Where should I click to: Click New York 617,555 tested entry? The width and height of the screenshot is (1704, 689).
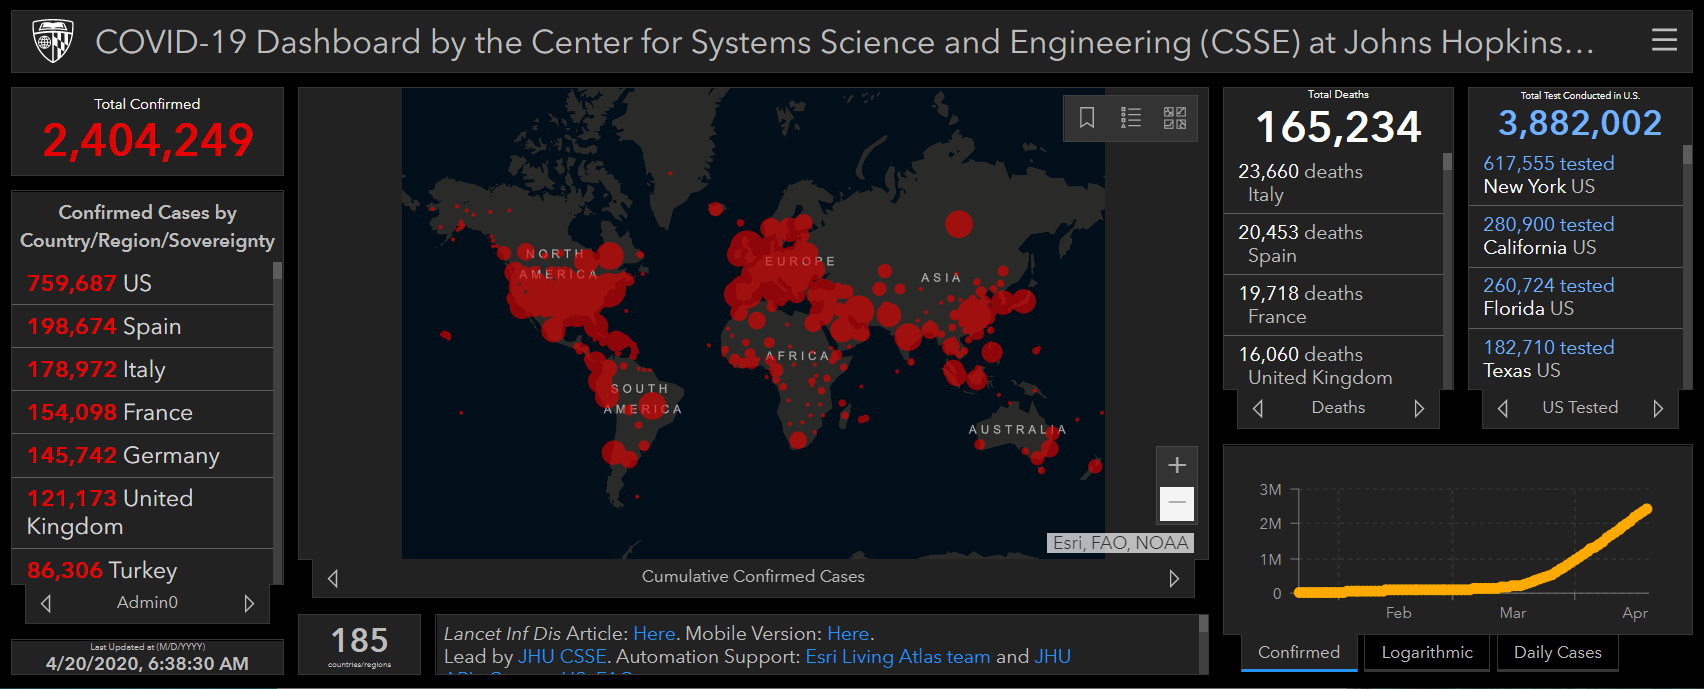coord(1576,175)
